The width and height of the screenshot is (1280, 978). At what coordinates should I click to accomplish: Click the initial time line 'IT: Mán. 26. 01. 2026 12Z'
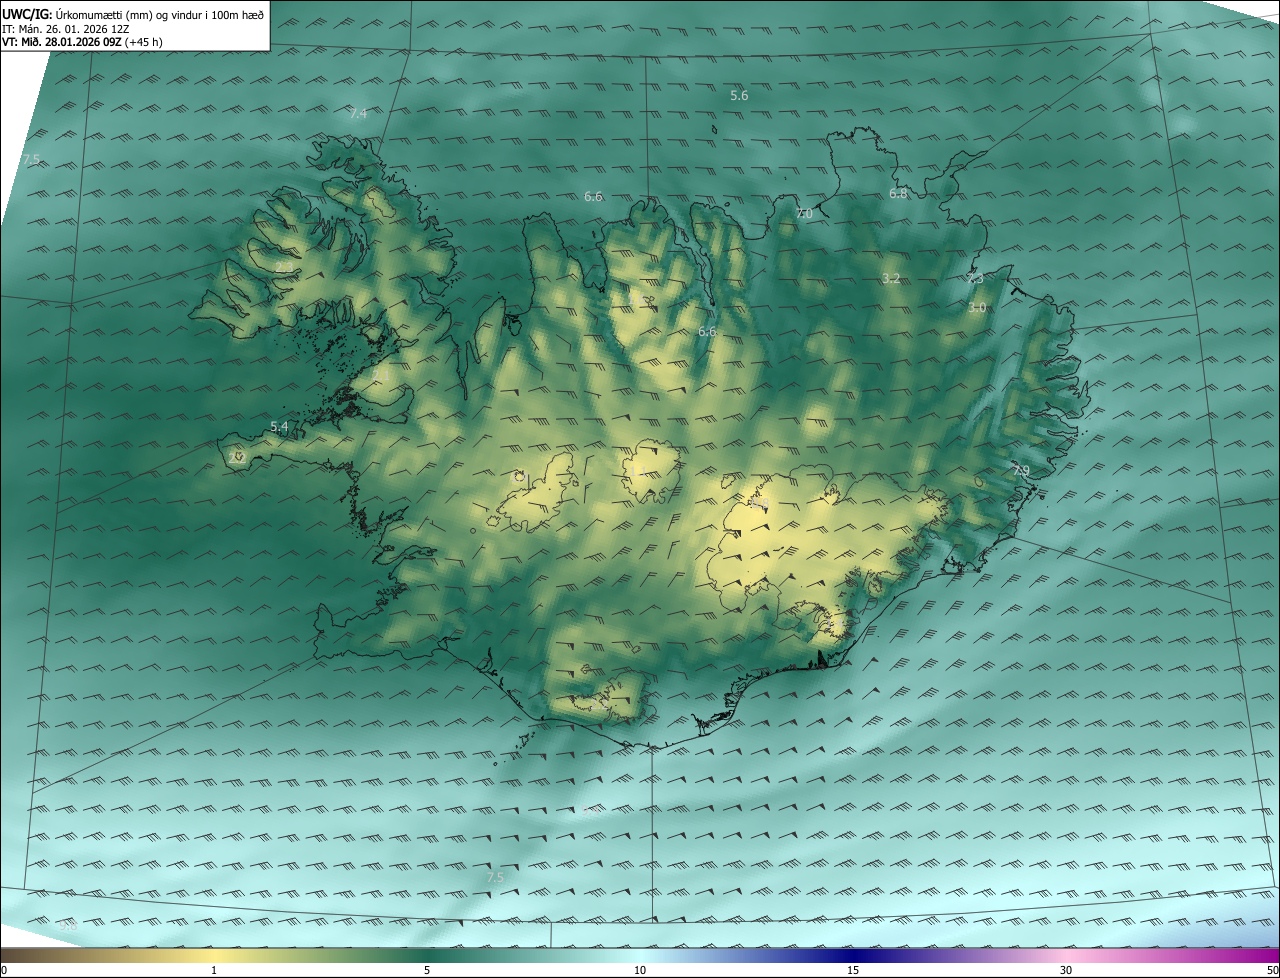coord(65,28)
